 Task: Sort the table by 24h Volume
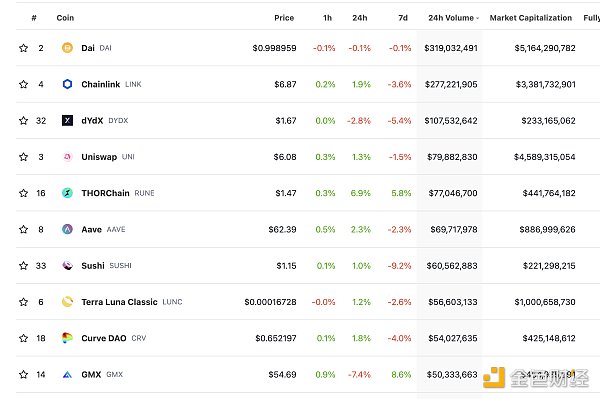point(453,18)
